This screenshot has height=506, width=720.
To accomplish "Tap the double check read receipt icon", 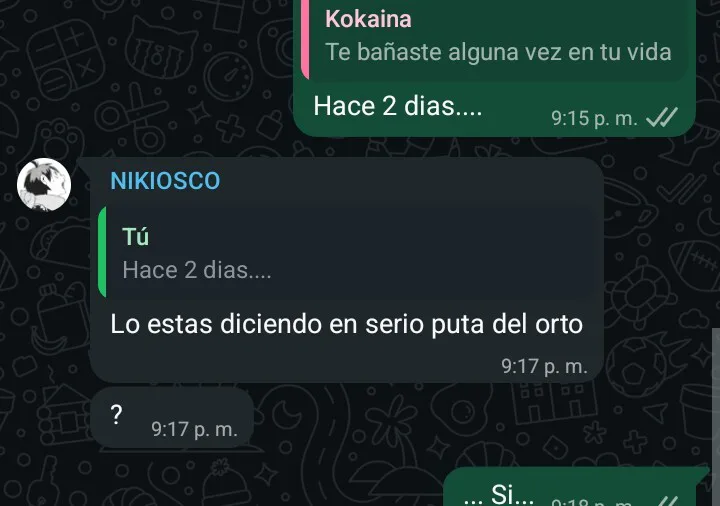I will 662,118.
